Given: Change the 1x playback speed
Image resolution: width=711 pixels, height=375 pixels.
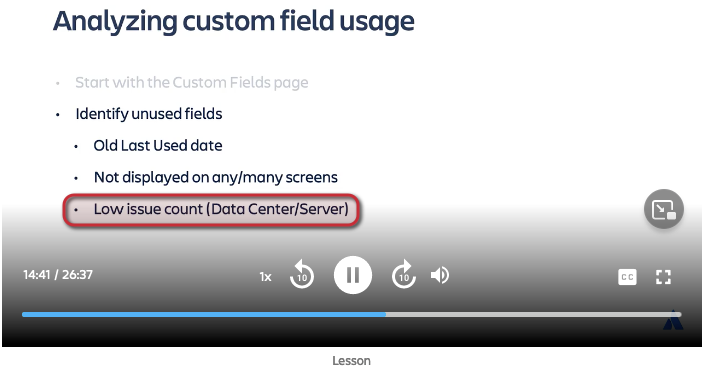Looking at the screenshot, I should (265, 277).
